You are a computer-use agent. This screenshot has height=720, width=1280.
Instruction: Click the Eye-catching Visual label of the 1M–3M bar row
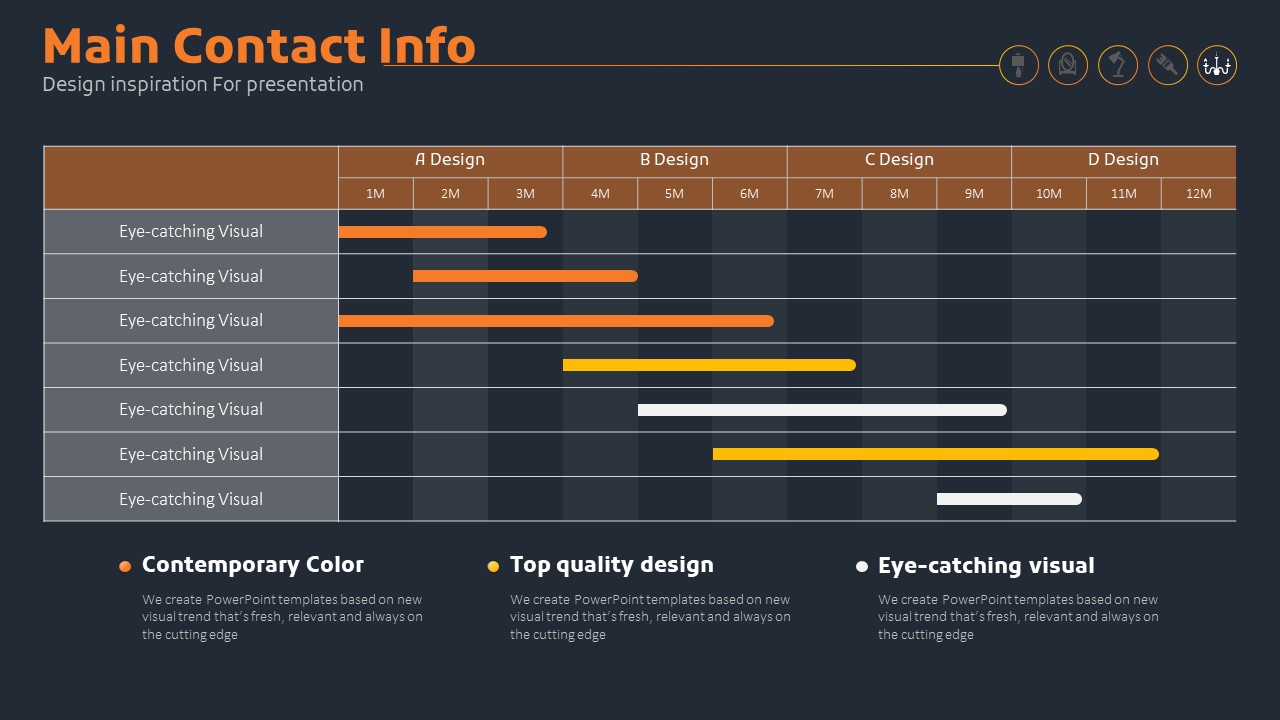[191, 232]
